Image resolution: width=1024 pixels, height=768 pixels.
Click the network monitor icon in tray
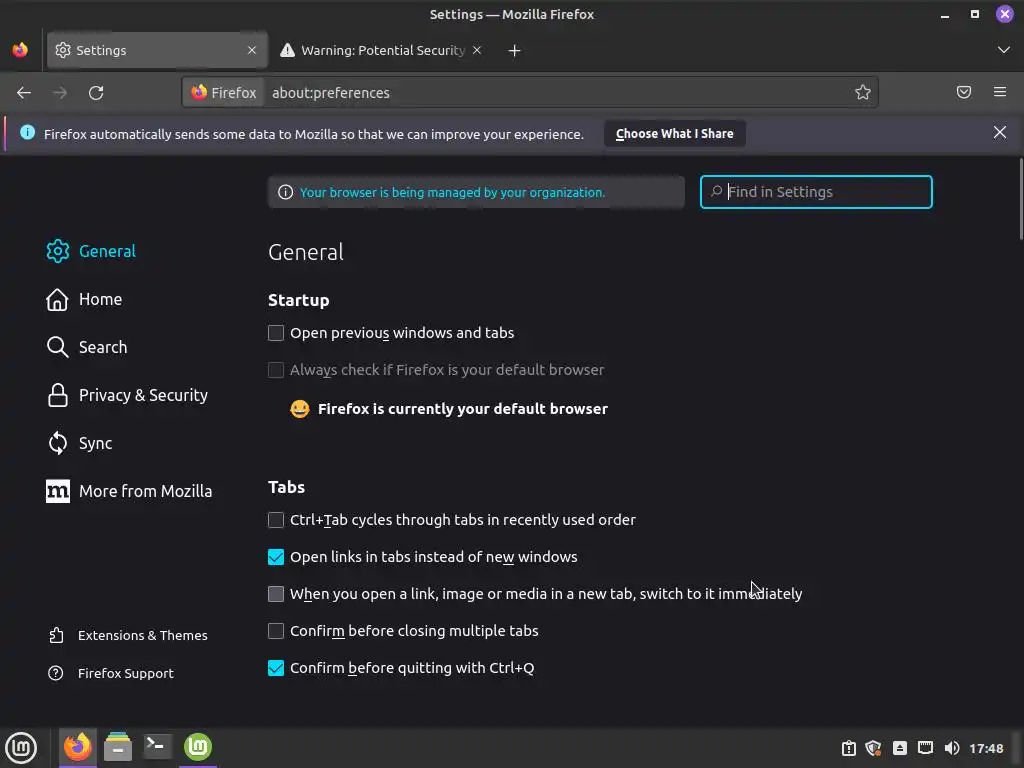click(x=925, y=748)
